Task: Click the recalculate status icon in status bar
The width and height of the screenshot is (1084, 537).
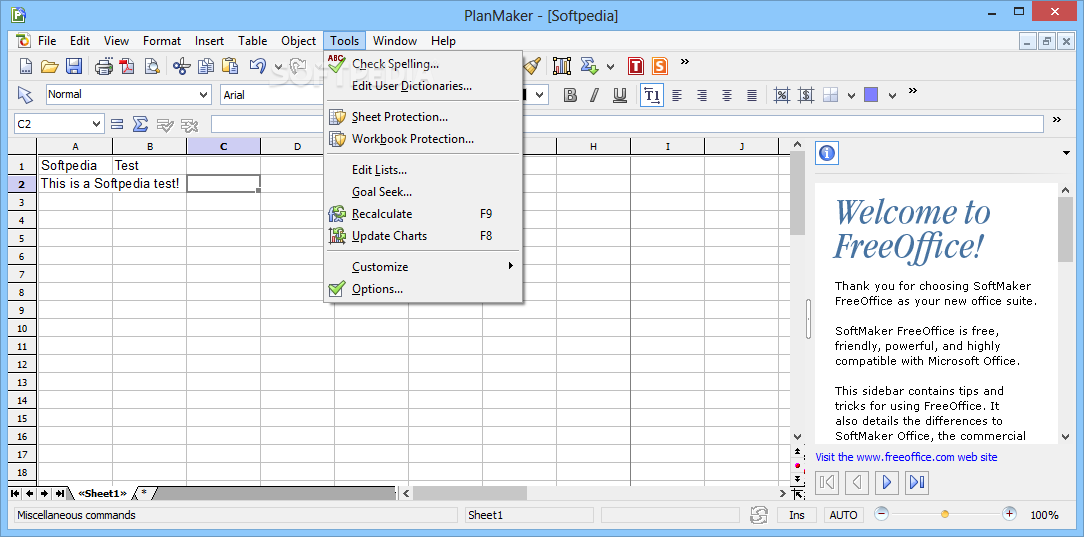Action: coord(759,515)
